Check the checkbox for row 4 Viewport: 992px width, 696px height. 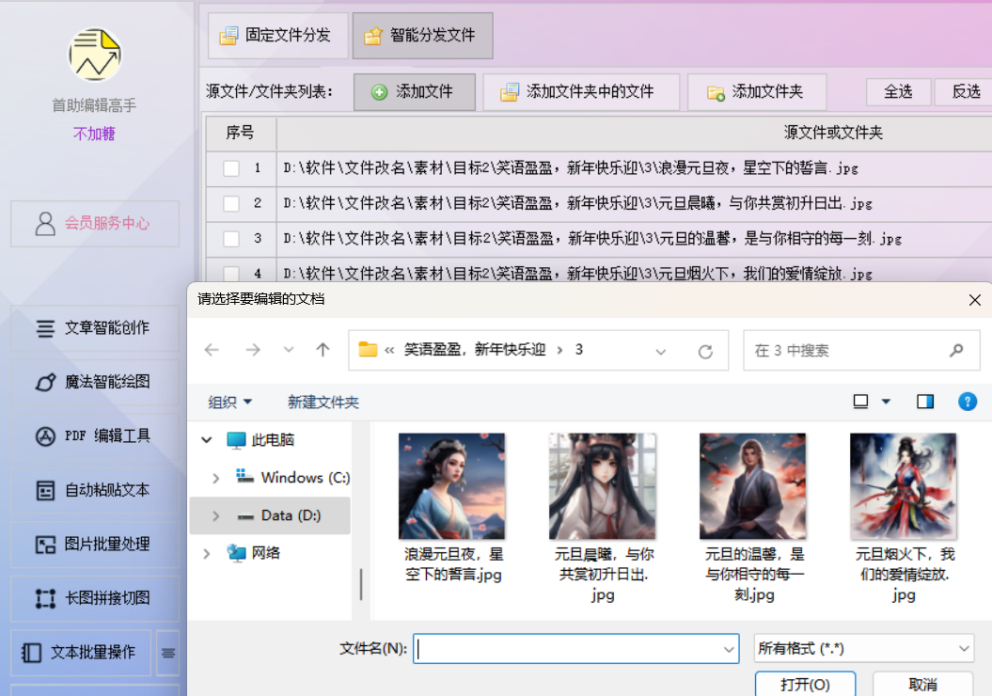(232, 273)
